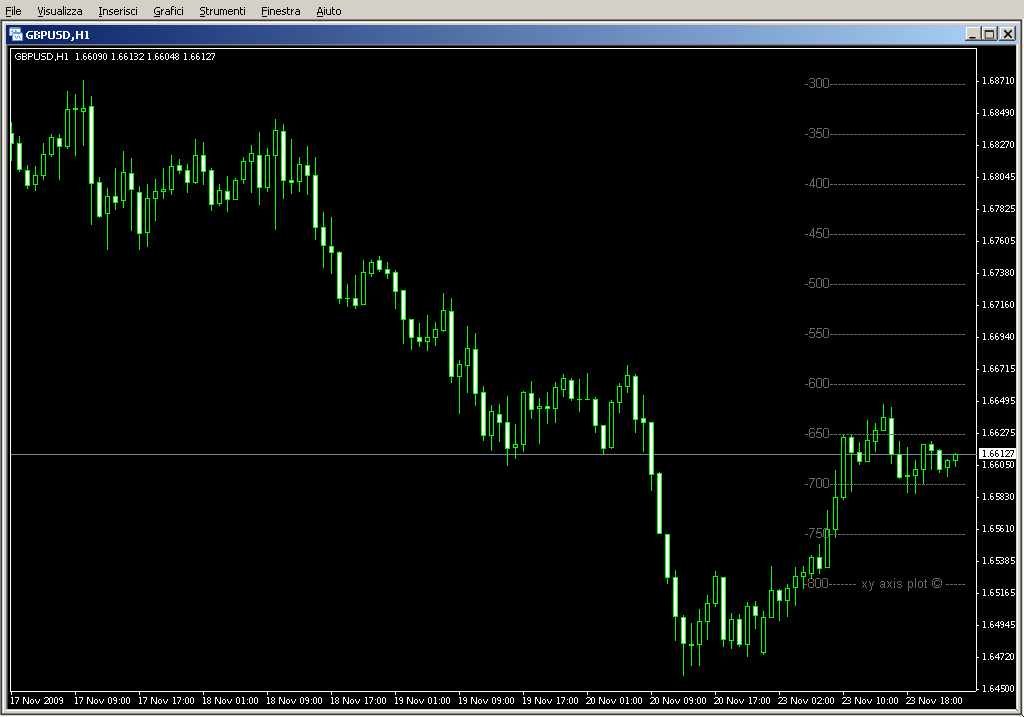This screenshot has width=1024, height=717.
Task: Open the File menu
Action: pyautogui.click(x=13, y=11)
